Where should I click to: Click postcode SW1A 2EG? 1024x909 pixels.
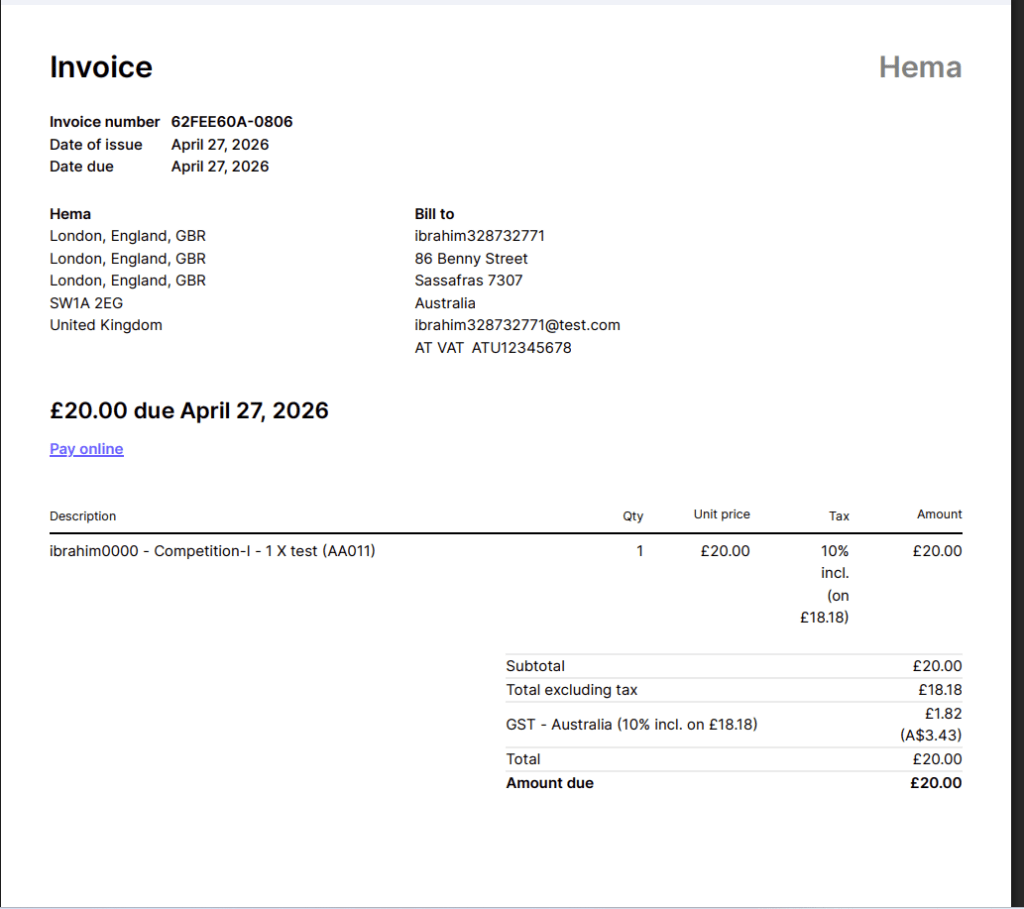pyautogui.click(x=86, y=303)
